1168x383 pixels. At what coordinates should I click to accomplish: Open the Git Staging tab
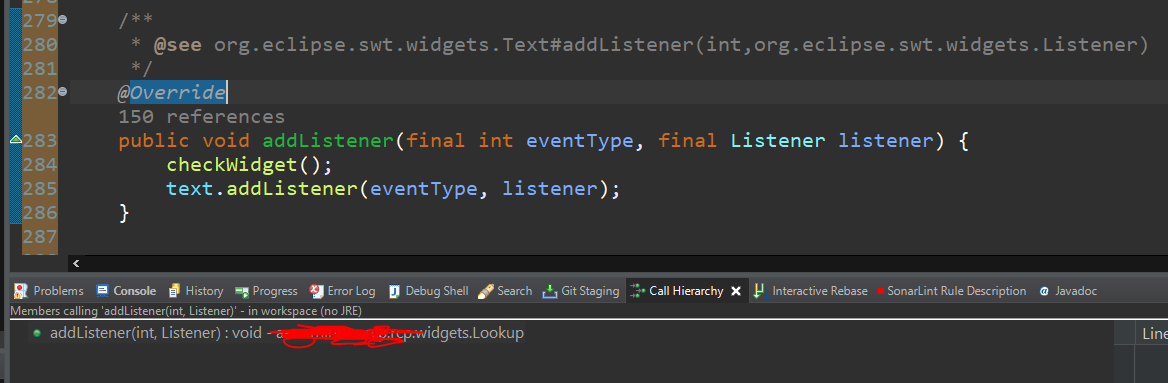pyautogui.click(x=581, y=291)
